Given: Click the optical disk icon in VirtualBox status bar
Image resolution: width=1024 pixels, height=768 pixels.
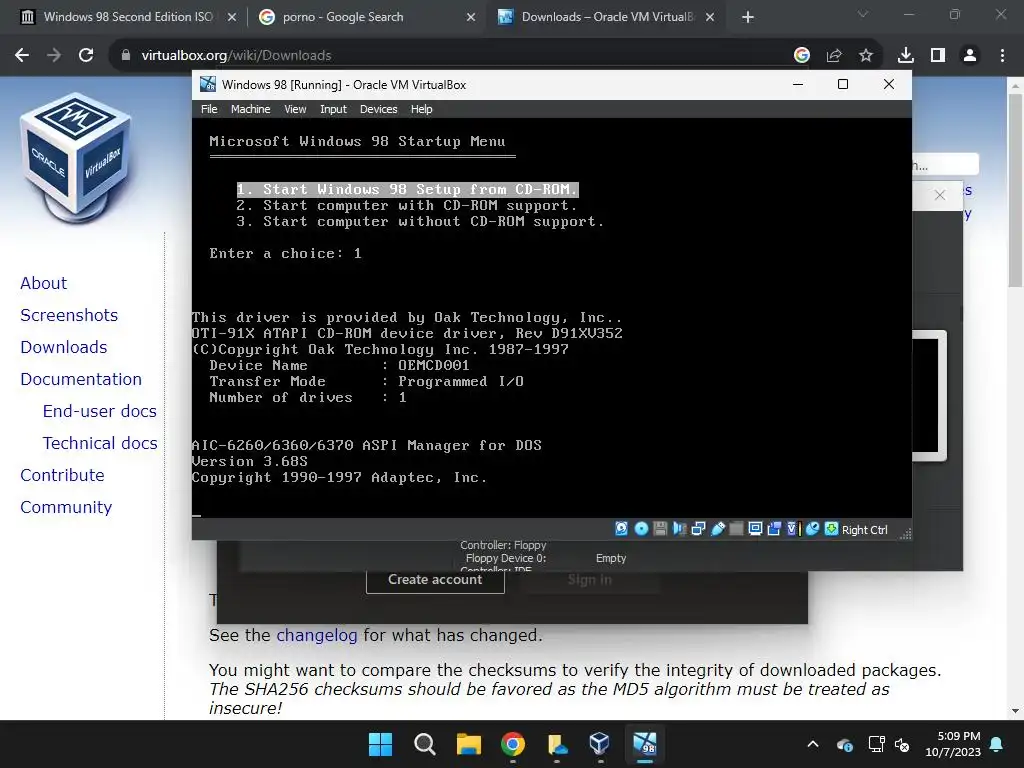Looking at the screenshot, I should [x=641, y=529].
